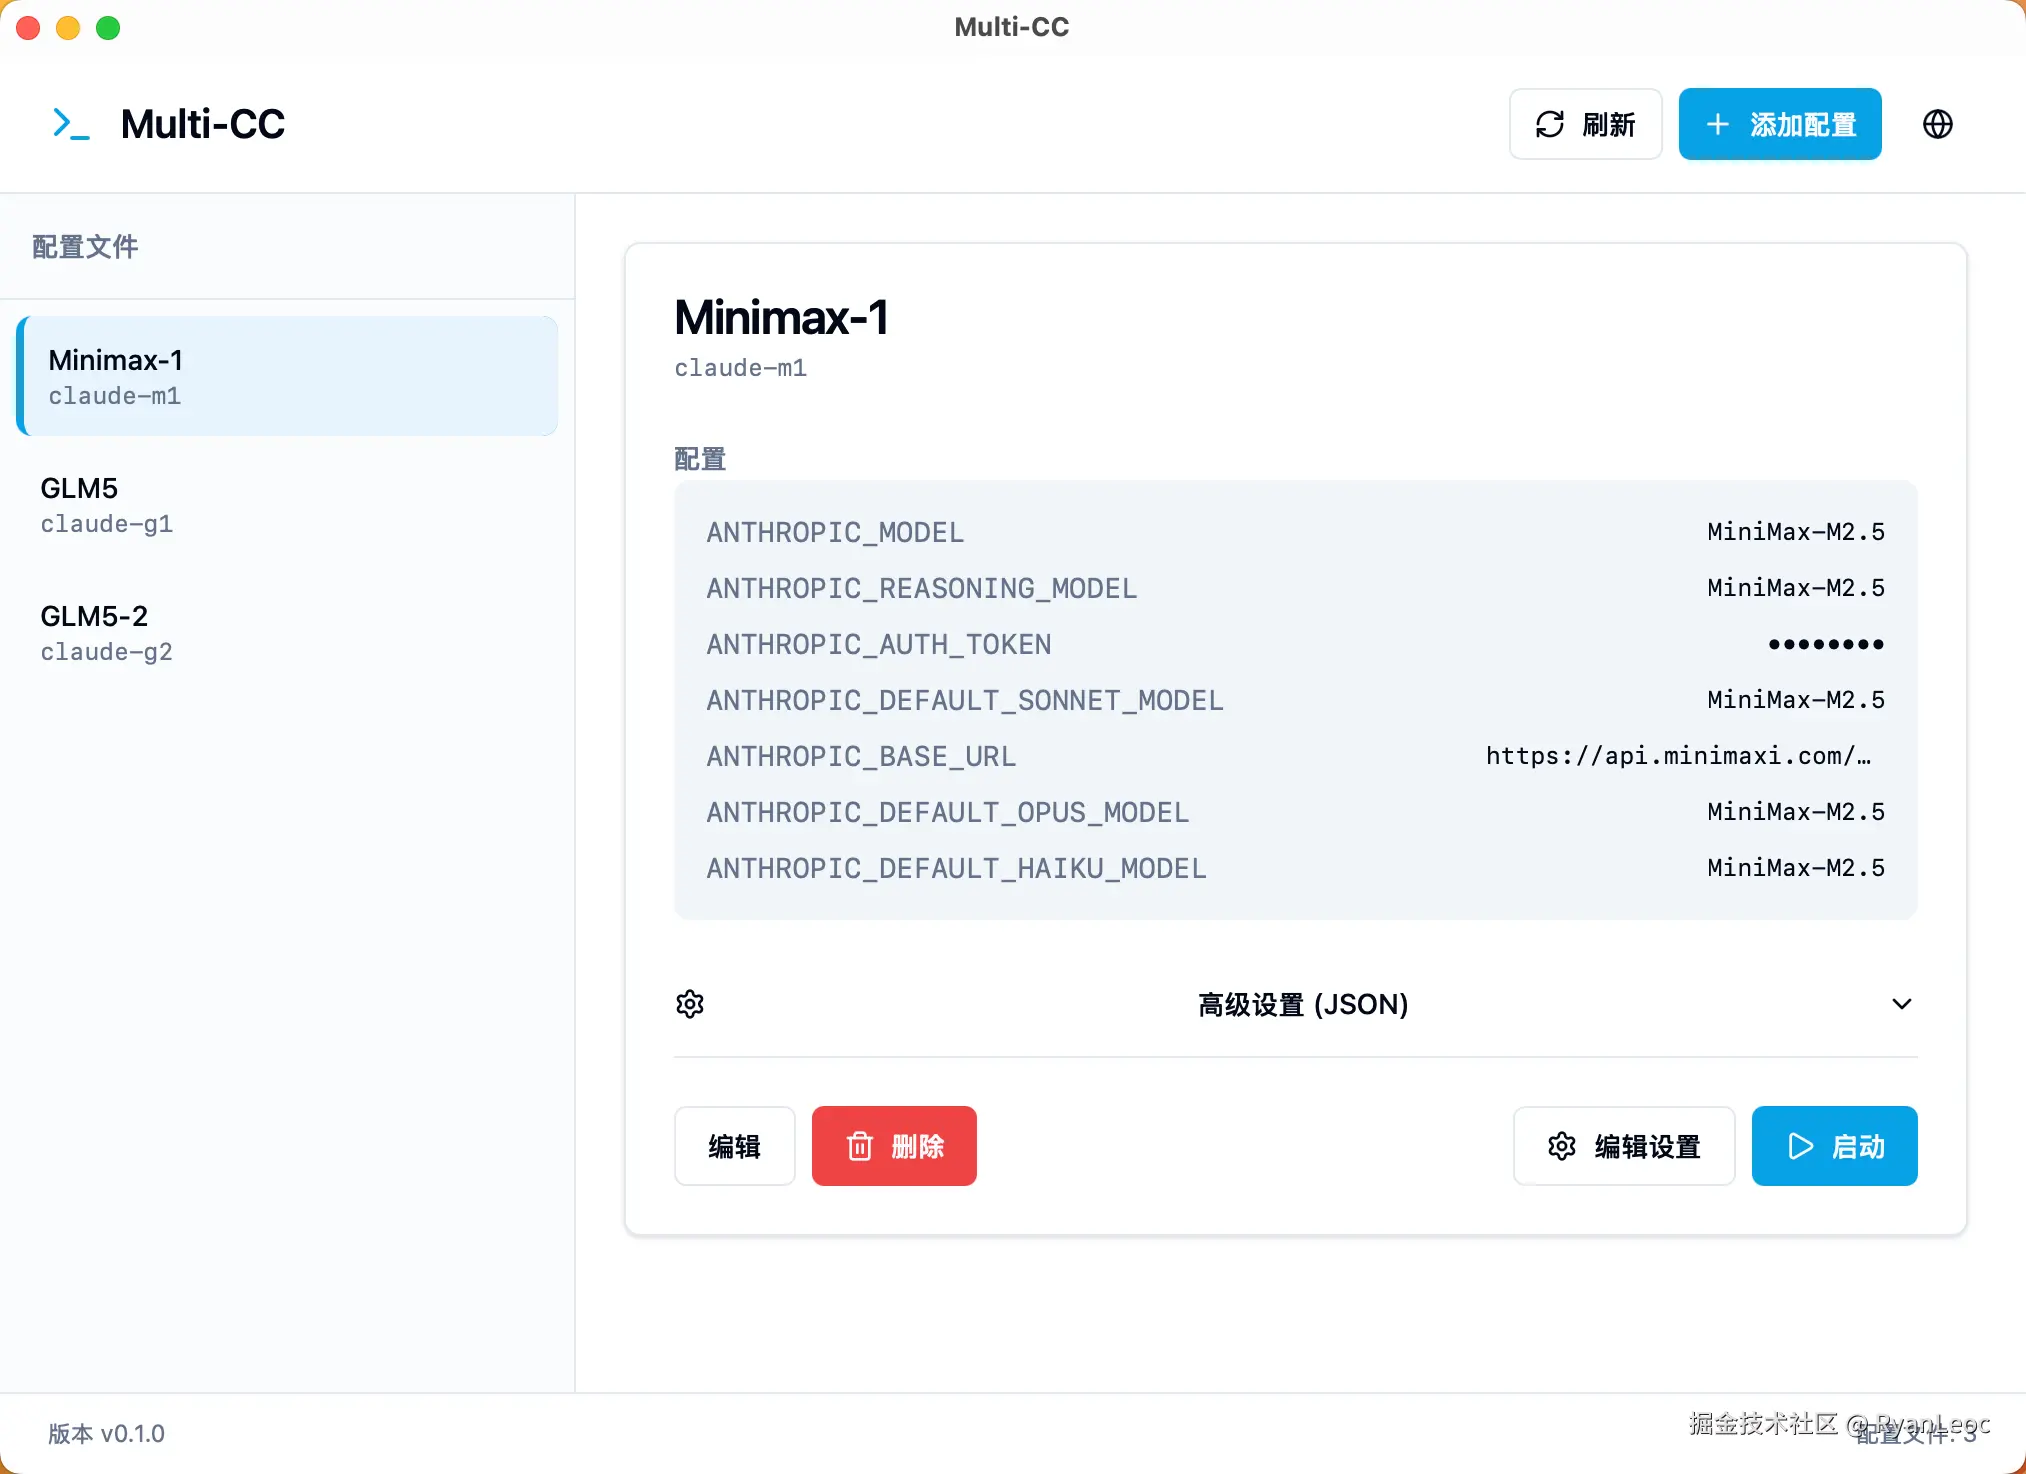Click the trash icon on the 删除 button
Viewport: 2026px width, 1474px height.
coord(860,1146)
